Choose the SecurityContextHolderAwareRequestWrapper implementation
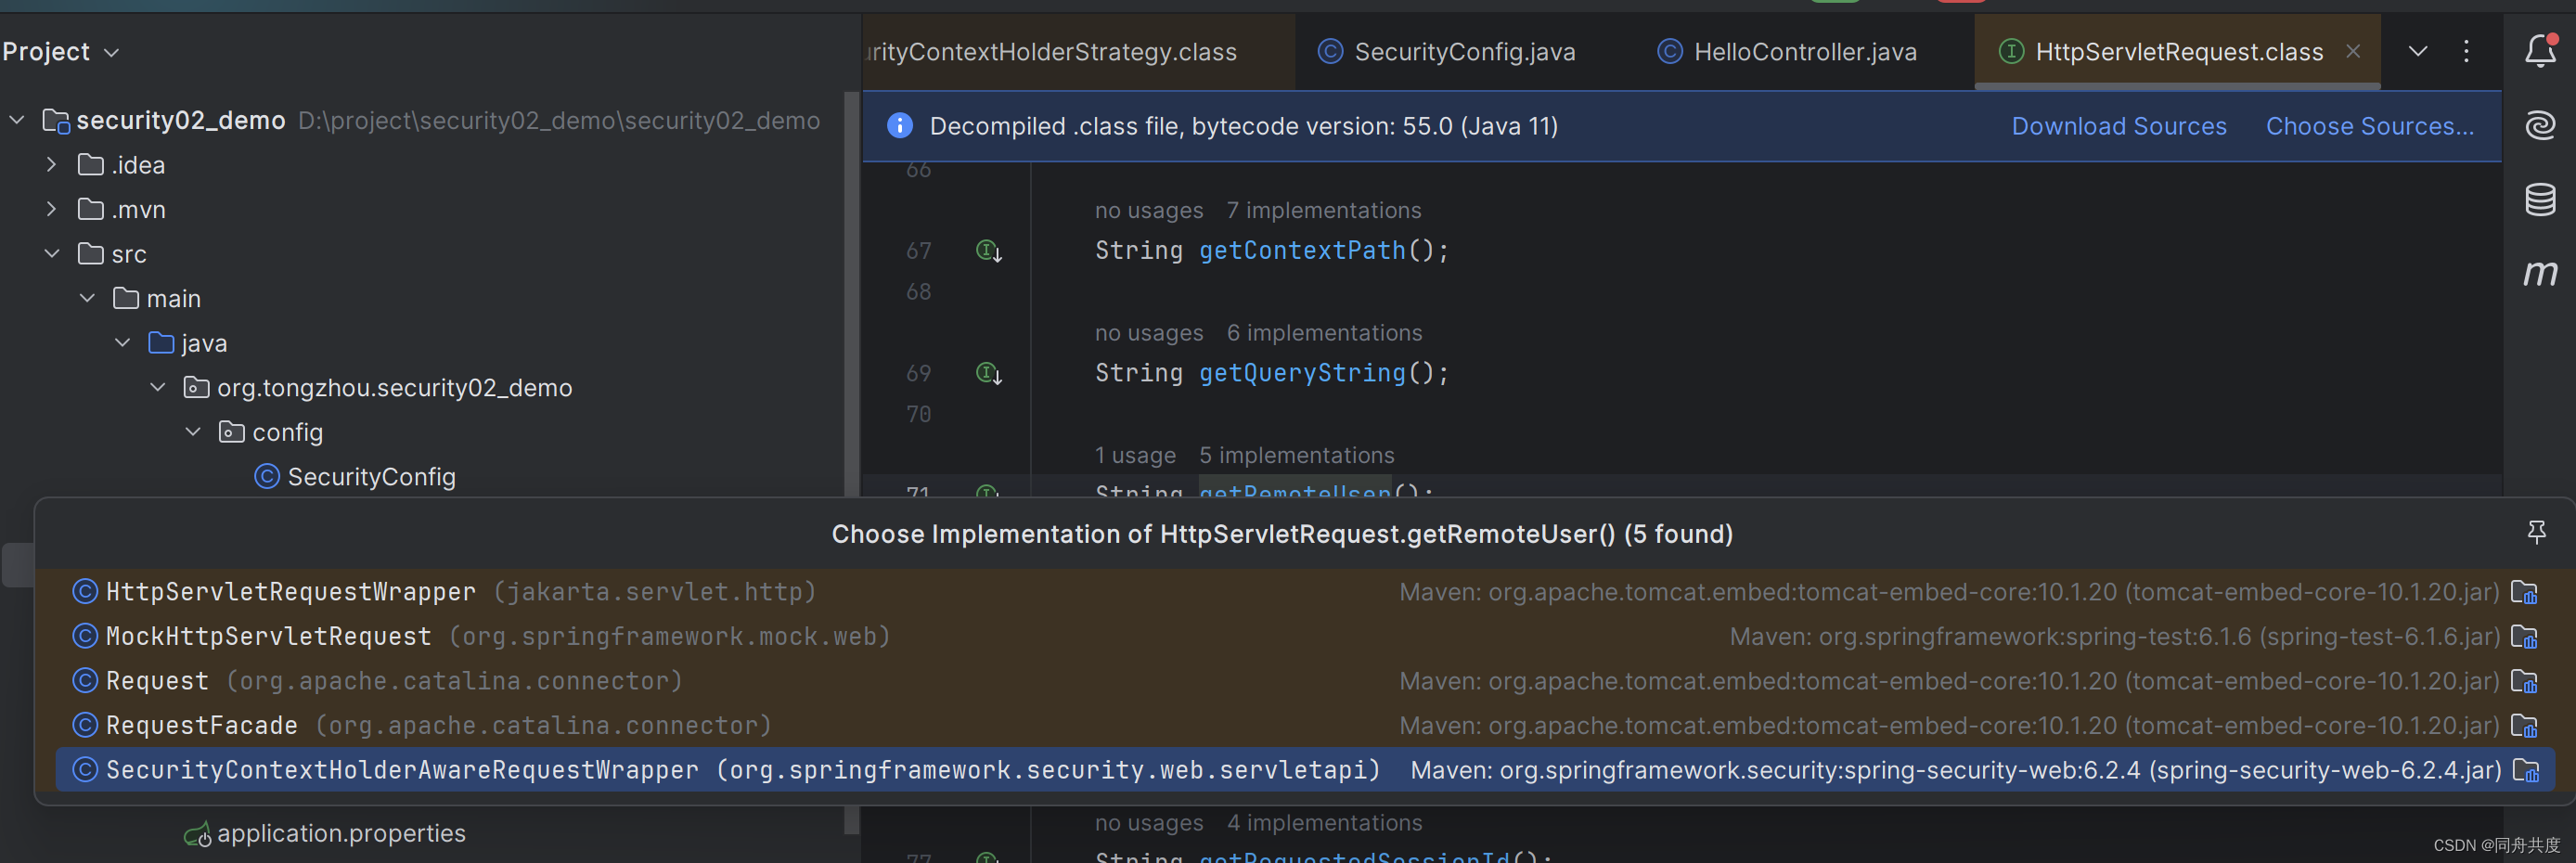Viewport: 2576px width, 863px height. click(x=1304, y=770)
